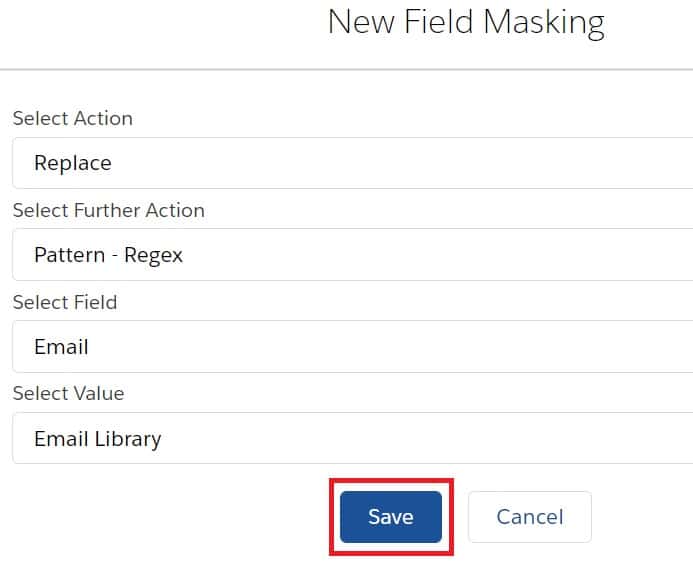Click the 'Email Library' value text
This screenshot has width=693, height=564.
(97, 438)
